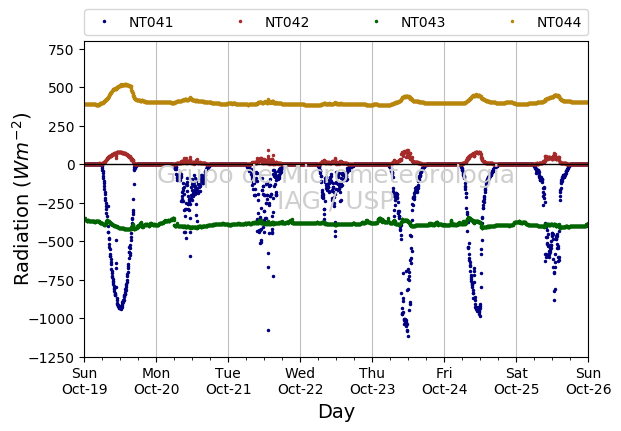Click the −500 y-axis tick label
The height and width of the screenshot is (431, 621).
pyautogui.click(x=56, y=242)
